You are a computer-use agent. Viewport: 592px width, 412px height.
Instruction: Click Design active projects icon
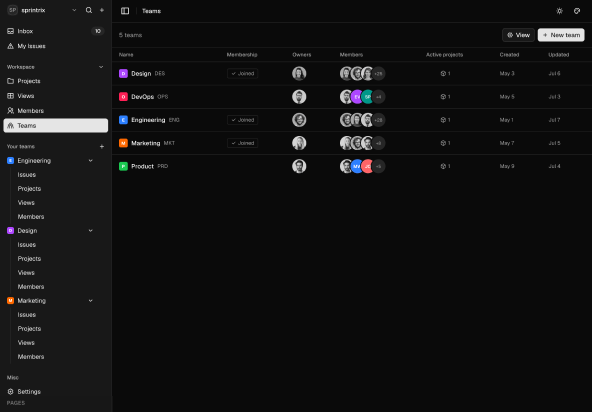pos(443,73)
